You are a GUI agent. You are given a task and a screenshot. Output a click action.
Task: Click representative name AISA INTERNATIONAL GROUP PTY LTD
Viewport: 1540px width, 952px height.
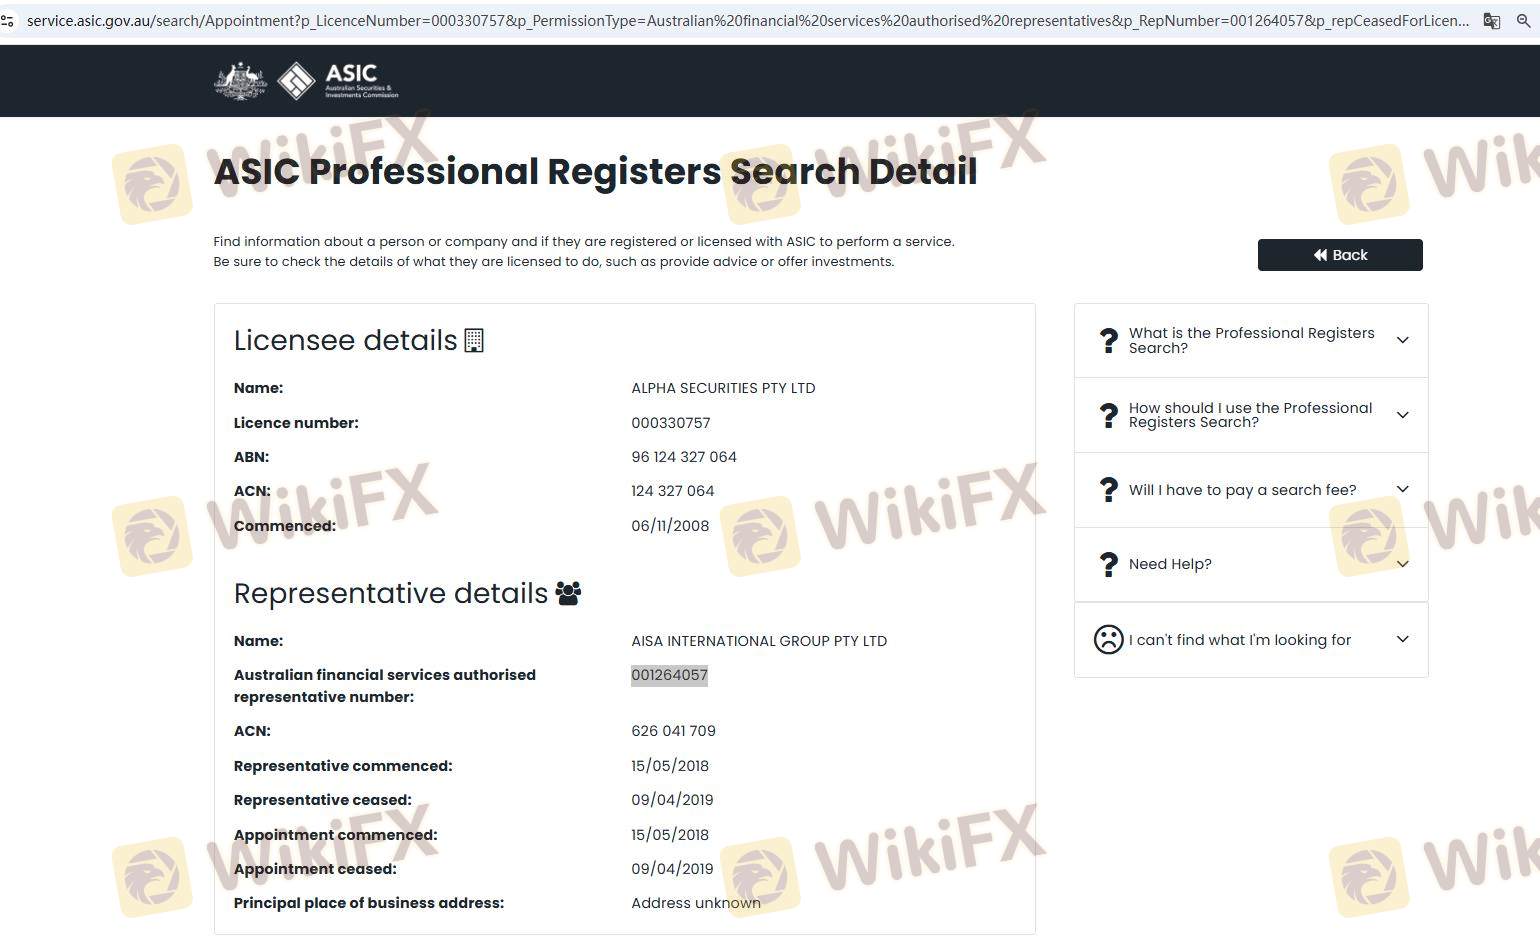pos(759,641)
